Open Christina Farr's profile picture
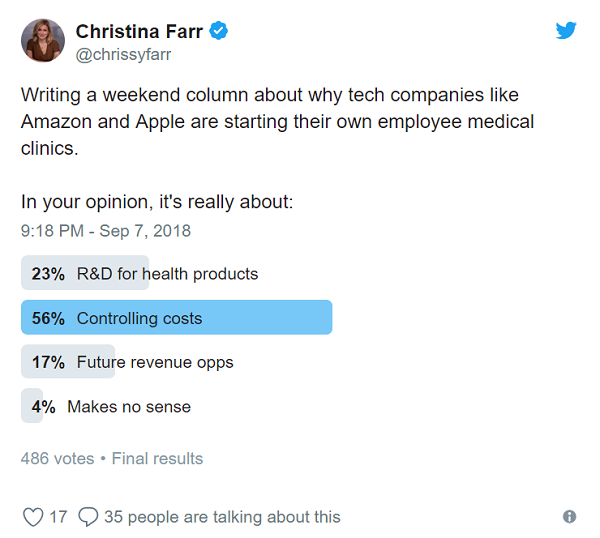 tap(43, 41)
